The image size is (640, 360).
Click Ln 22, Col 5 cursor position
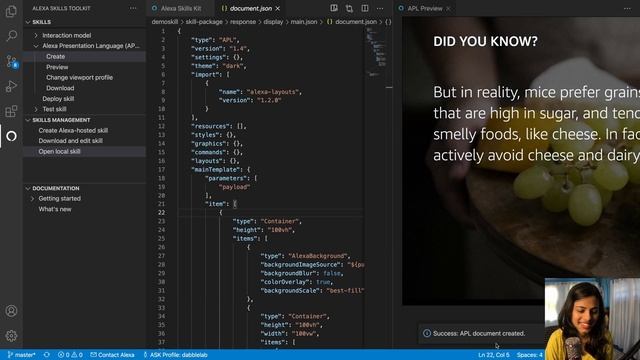click(494, 355)
